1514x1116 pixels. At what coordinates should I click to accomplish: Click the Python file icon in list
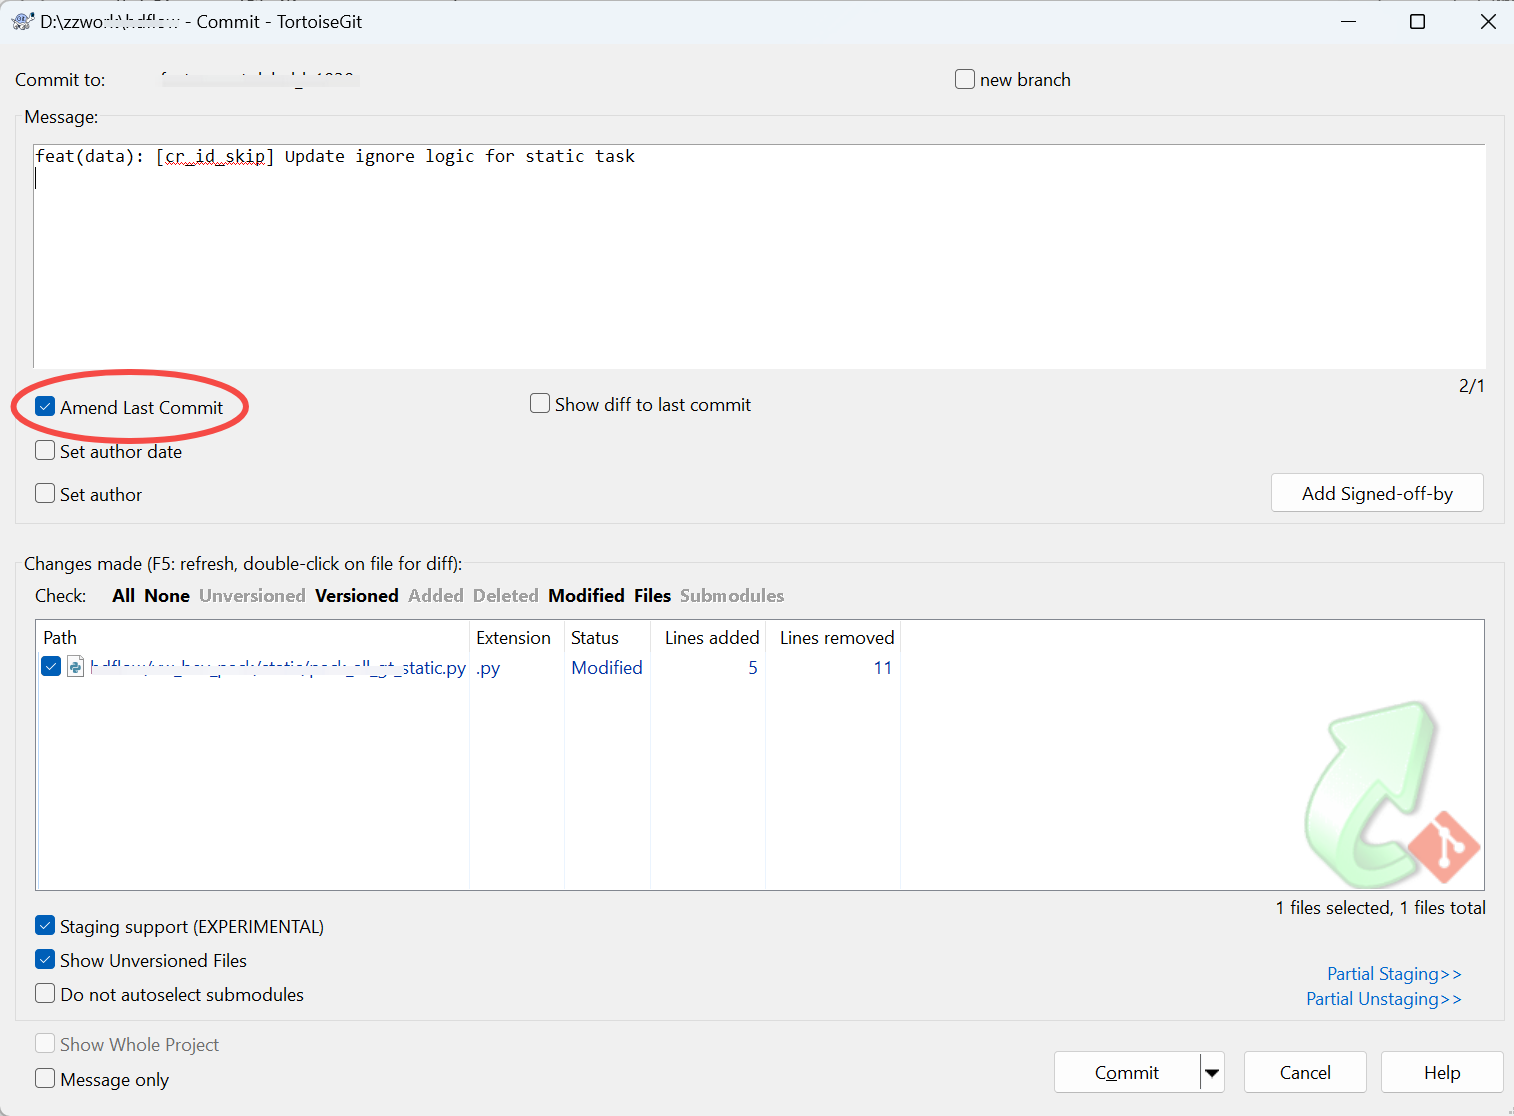point(75,666)
